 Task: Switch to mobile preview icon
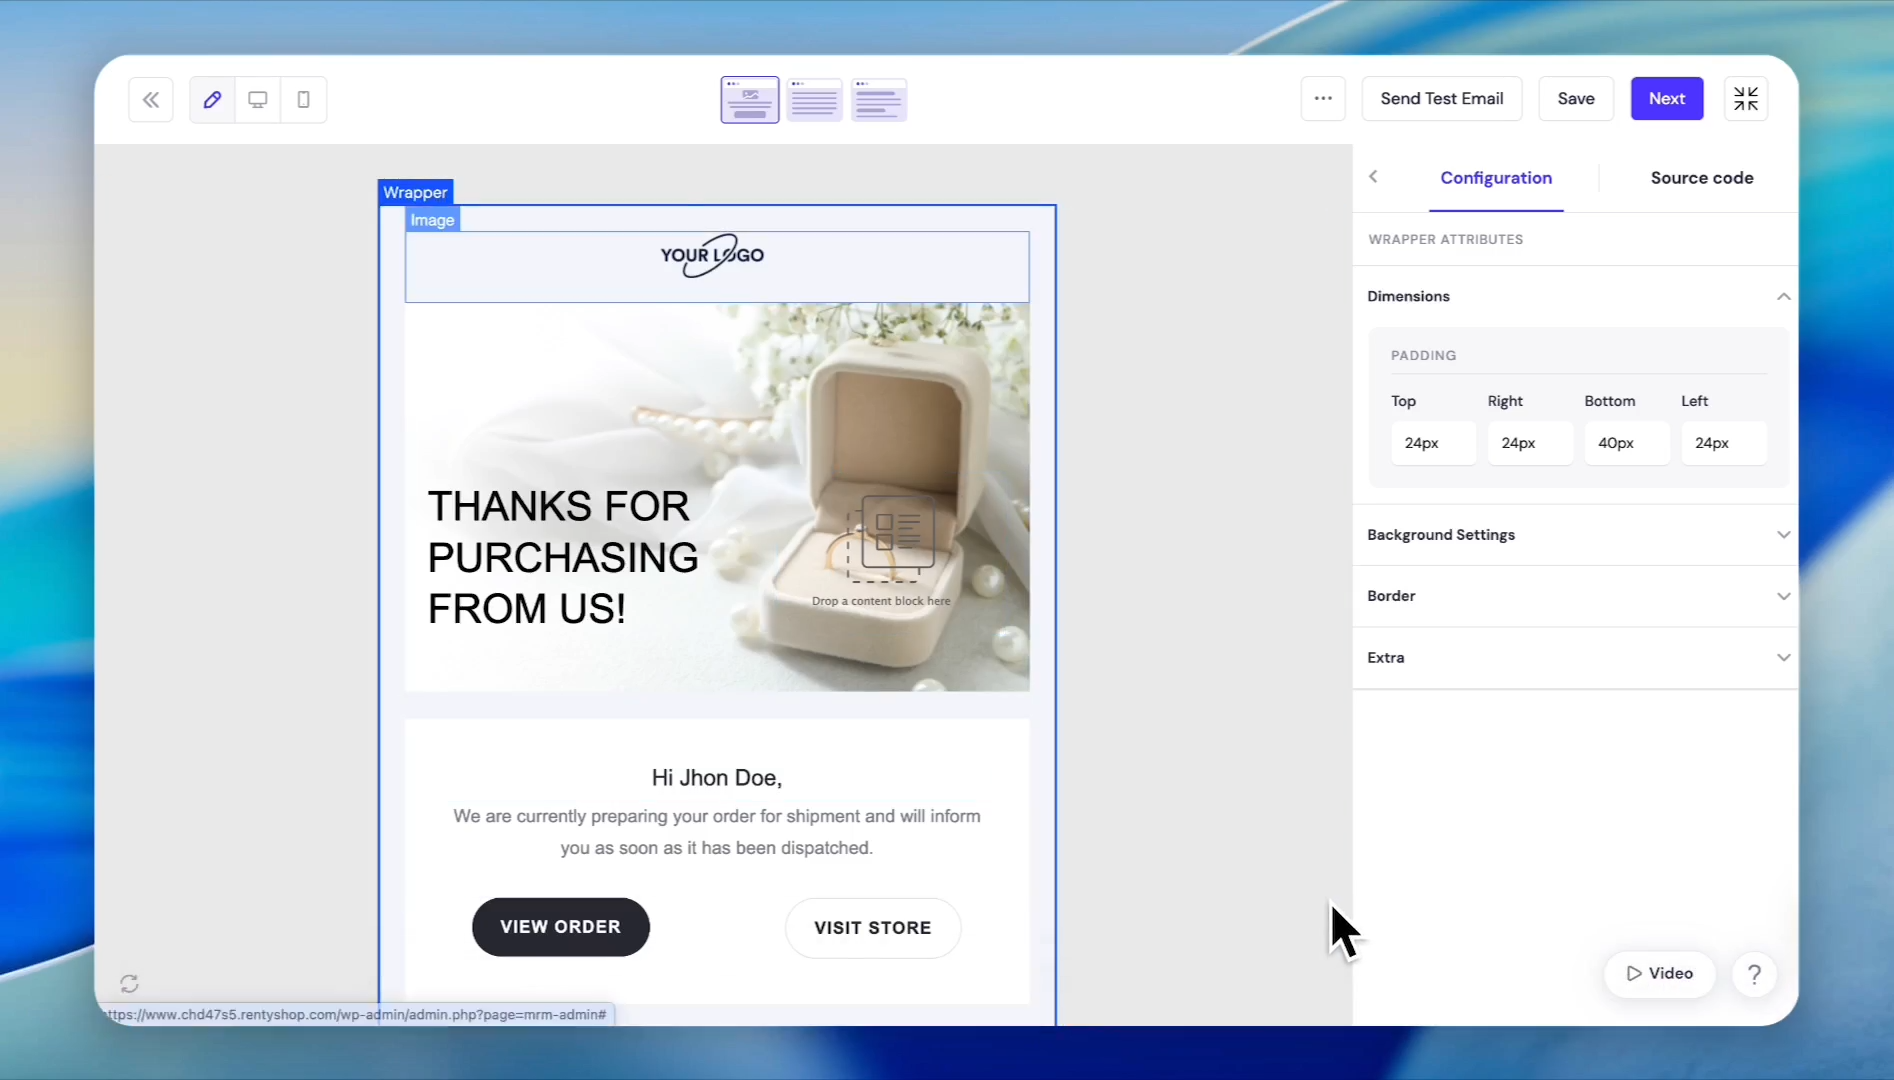tap(304, 99)
